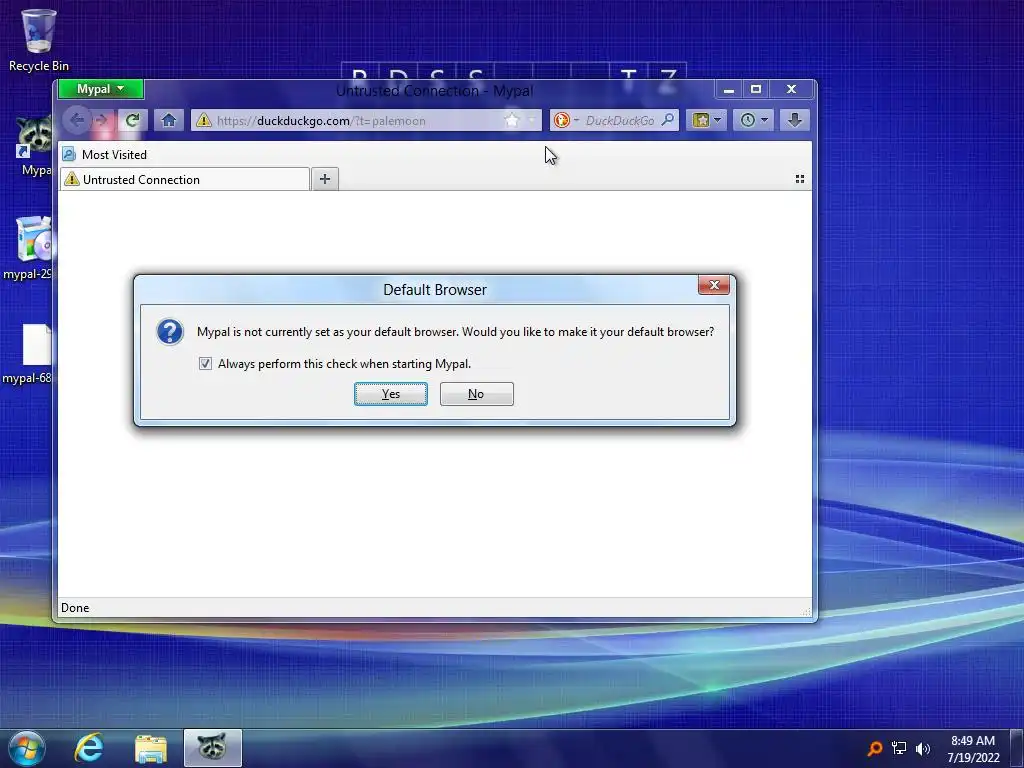Select the Untrusted Connection tab

click(x=185, y=180)
